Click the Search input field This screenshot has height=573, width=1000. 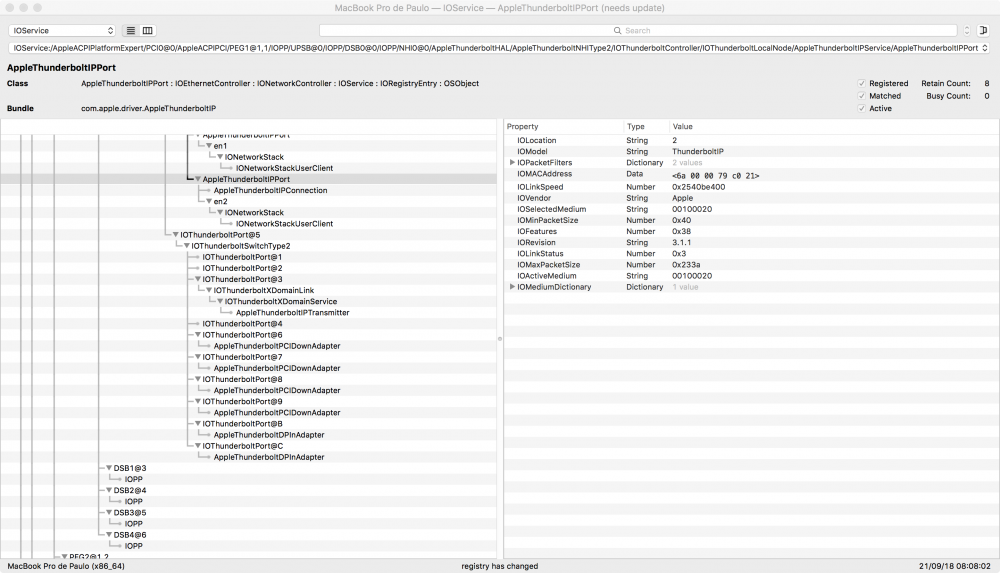pos(638,31)
